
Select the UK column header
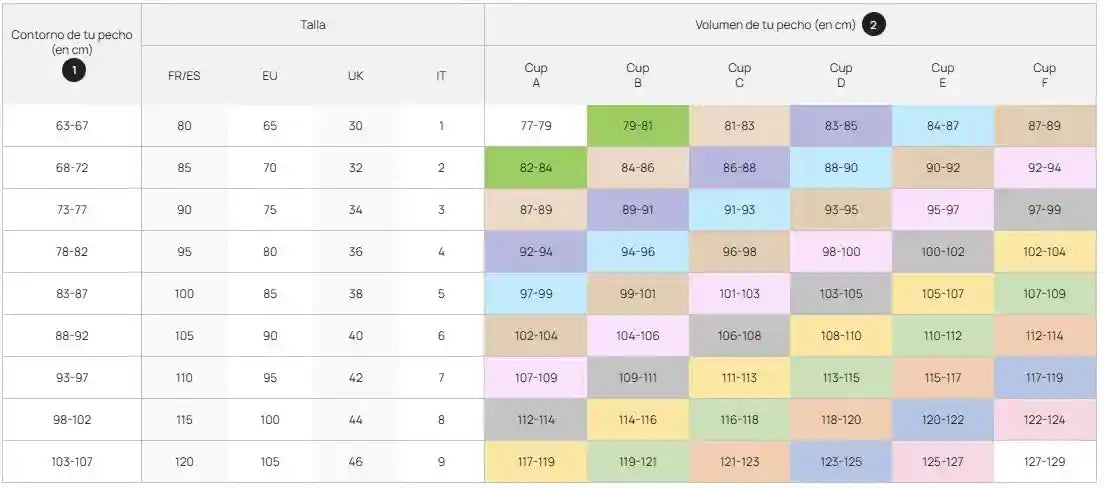point(355,76)
